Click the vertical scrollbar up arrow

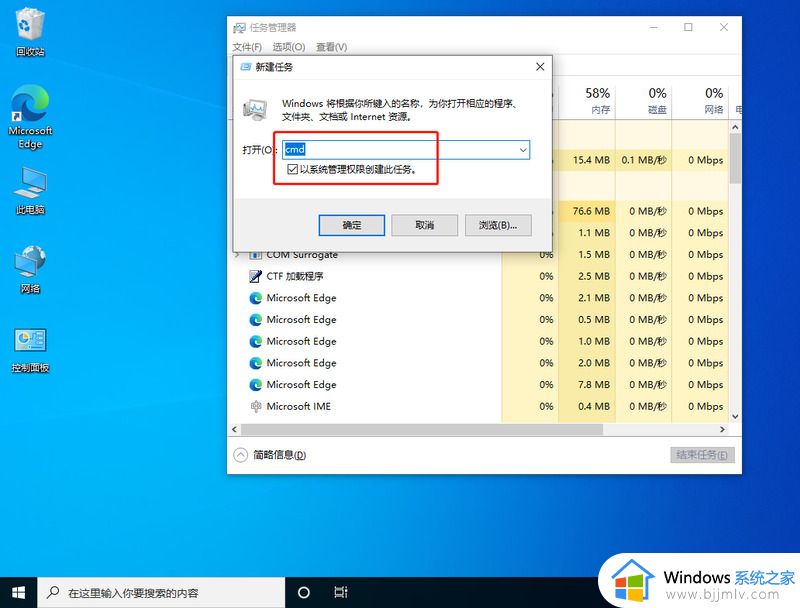pyautogui.click(x=735, y=127)
